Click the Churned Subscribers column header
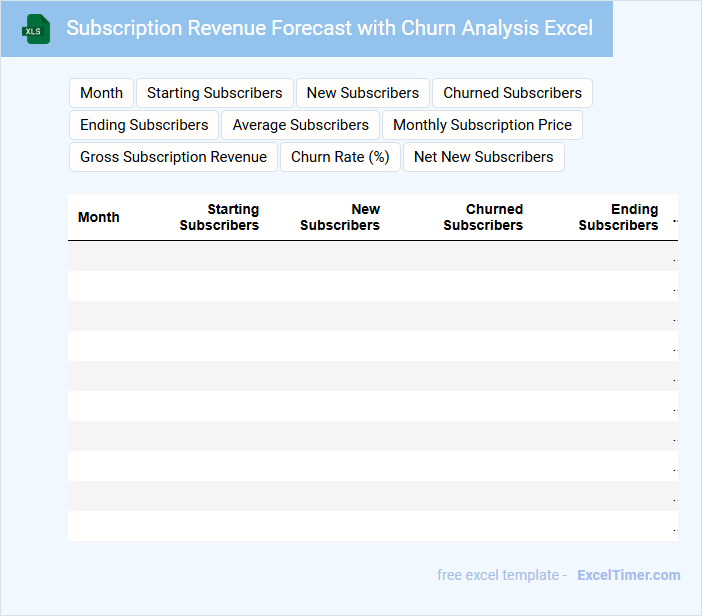 pyautogui.click(x=483, y=217)
